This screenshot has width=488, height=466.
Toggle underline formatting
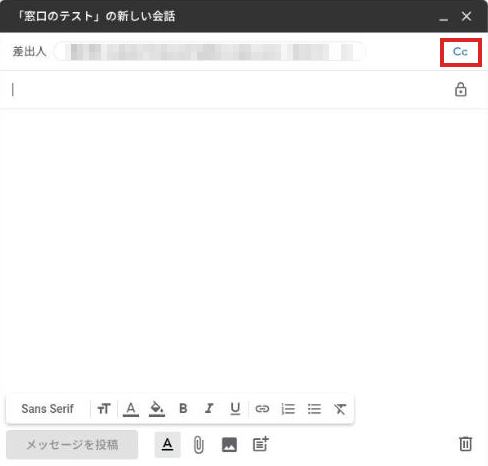tap(235, 408)
